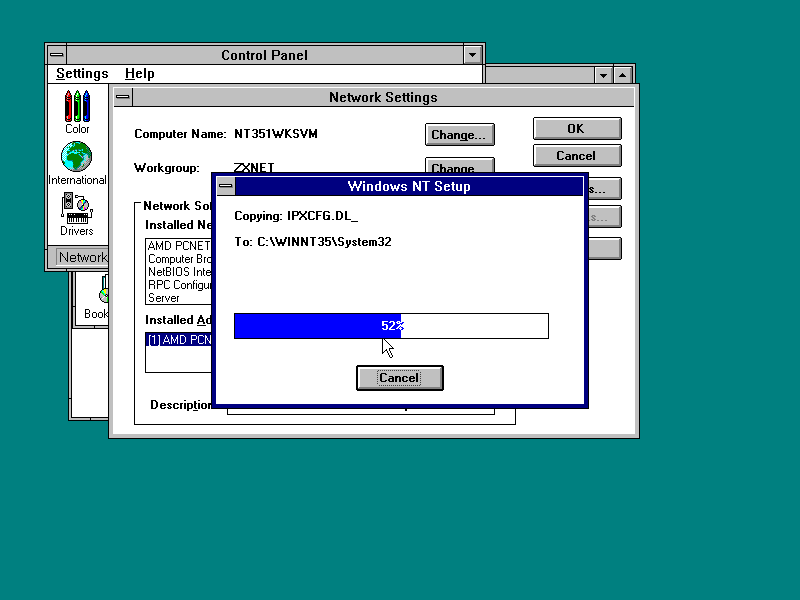Click Cancel in Network Settings window
Screen dimensions: 800x600
click(577, 156)
